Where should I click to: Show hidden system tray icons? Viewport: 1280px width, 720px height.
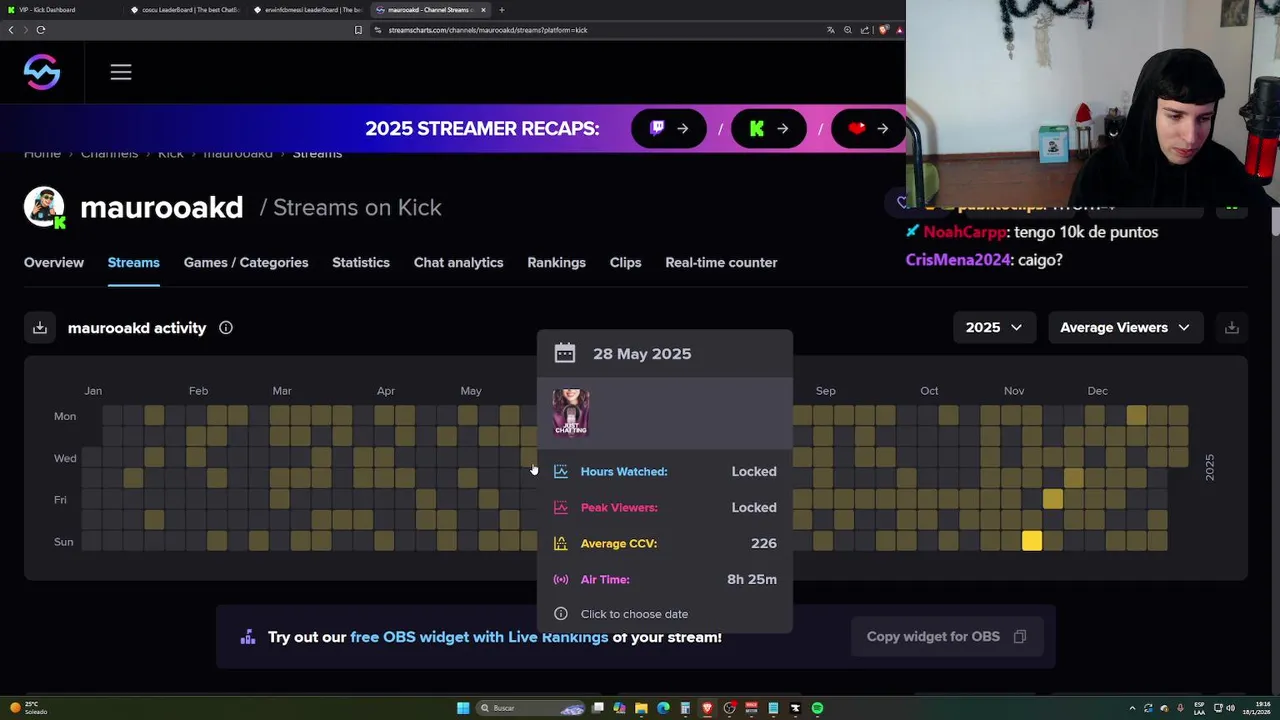[x=1132, y=708]
